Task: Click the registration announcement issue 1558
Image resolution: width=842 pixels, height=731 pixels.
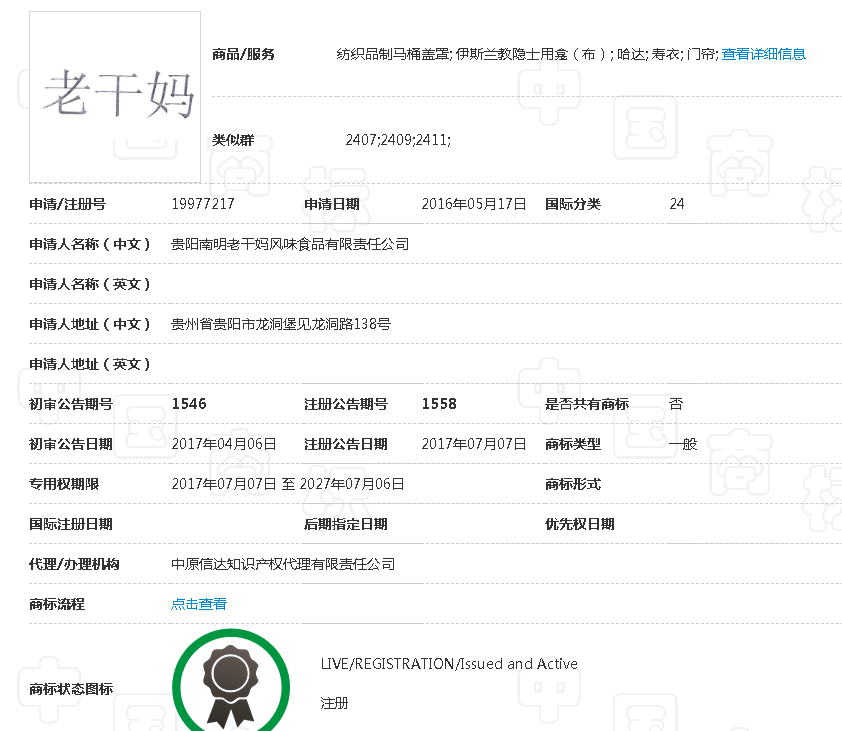Action: point(439,404)
